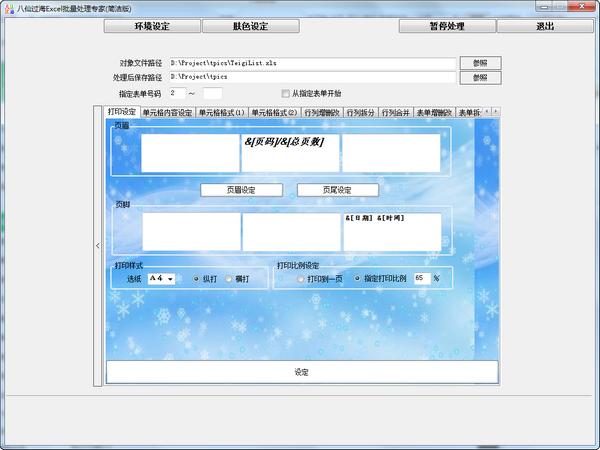The height and width of the screenshot is (450, 600).
Task: Open the 行列合并 tab
Action: (x=396, y=113)
